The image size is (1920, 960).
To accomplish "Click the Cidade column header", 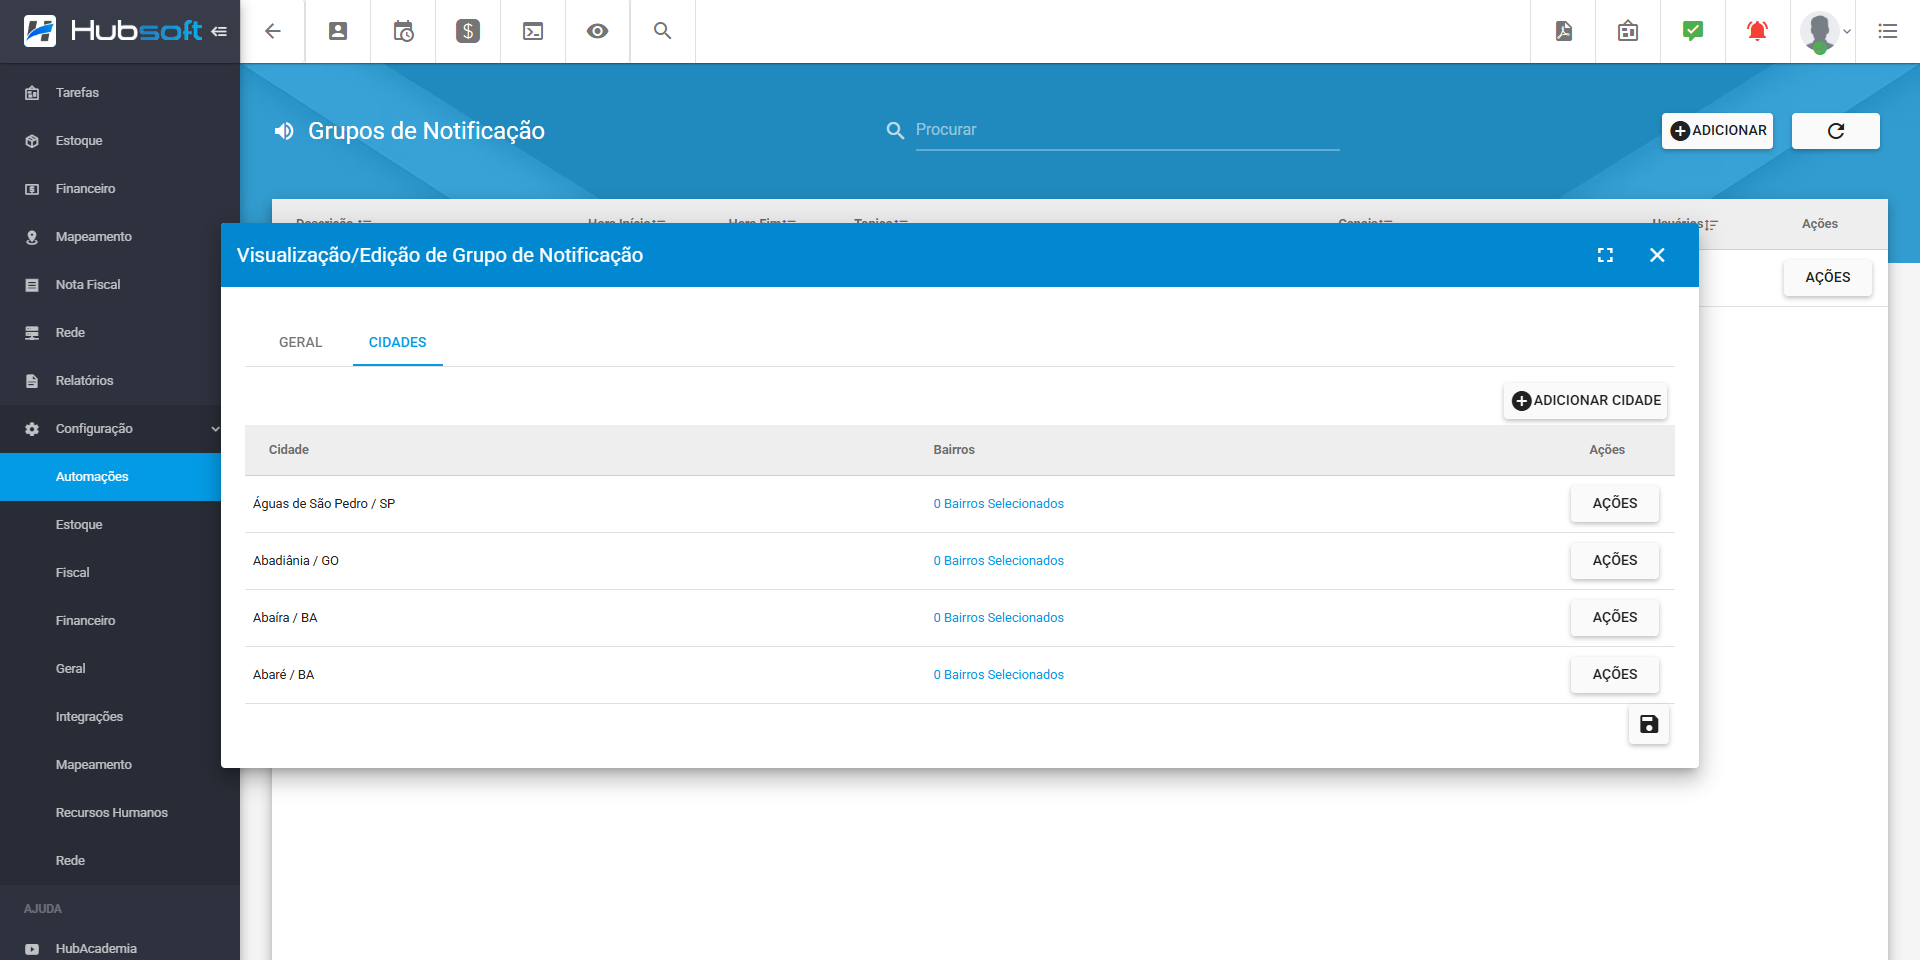I will (289, 450).
